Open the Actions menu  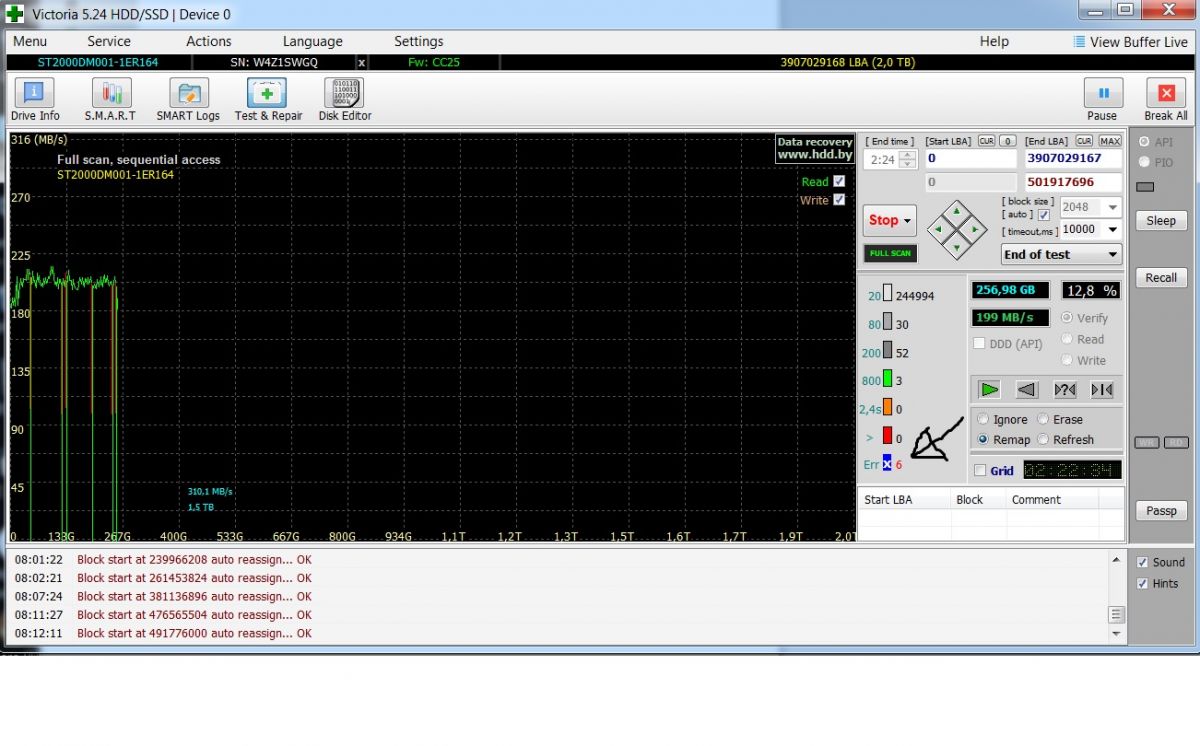point(209,41)
